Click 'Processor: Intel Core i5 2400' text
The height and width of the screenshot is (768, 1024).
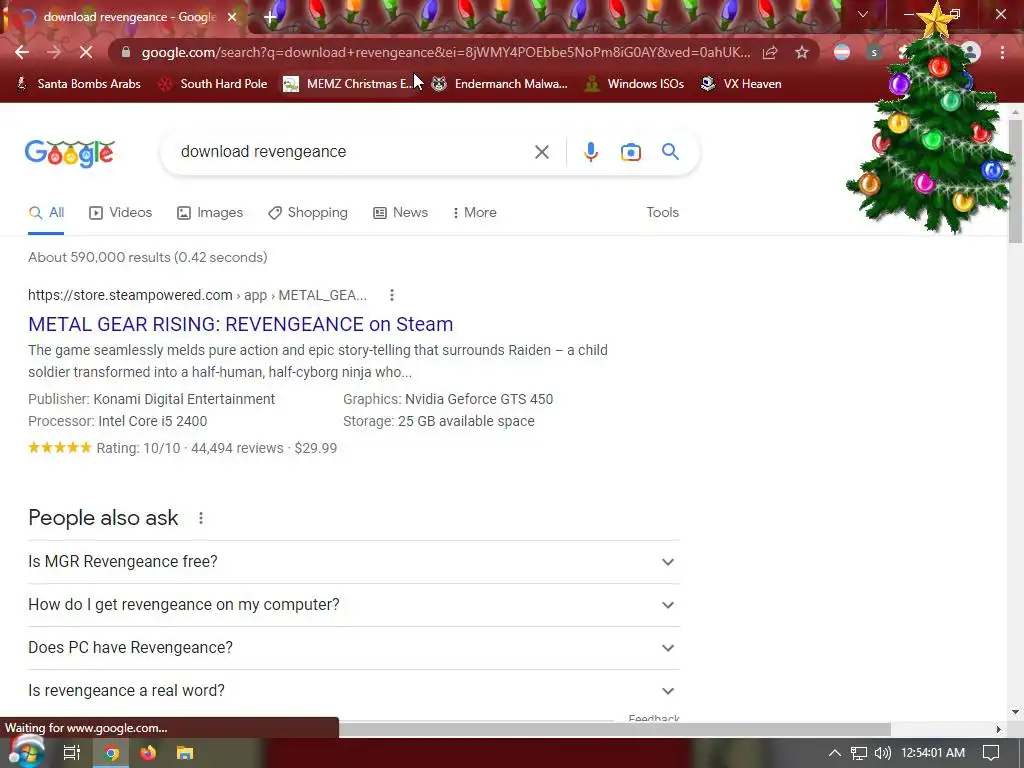(118, 421)
